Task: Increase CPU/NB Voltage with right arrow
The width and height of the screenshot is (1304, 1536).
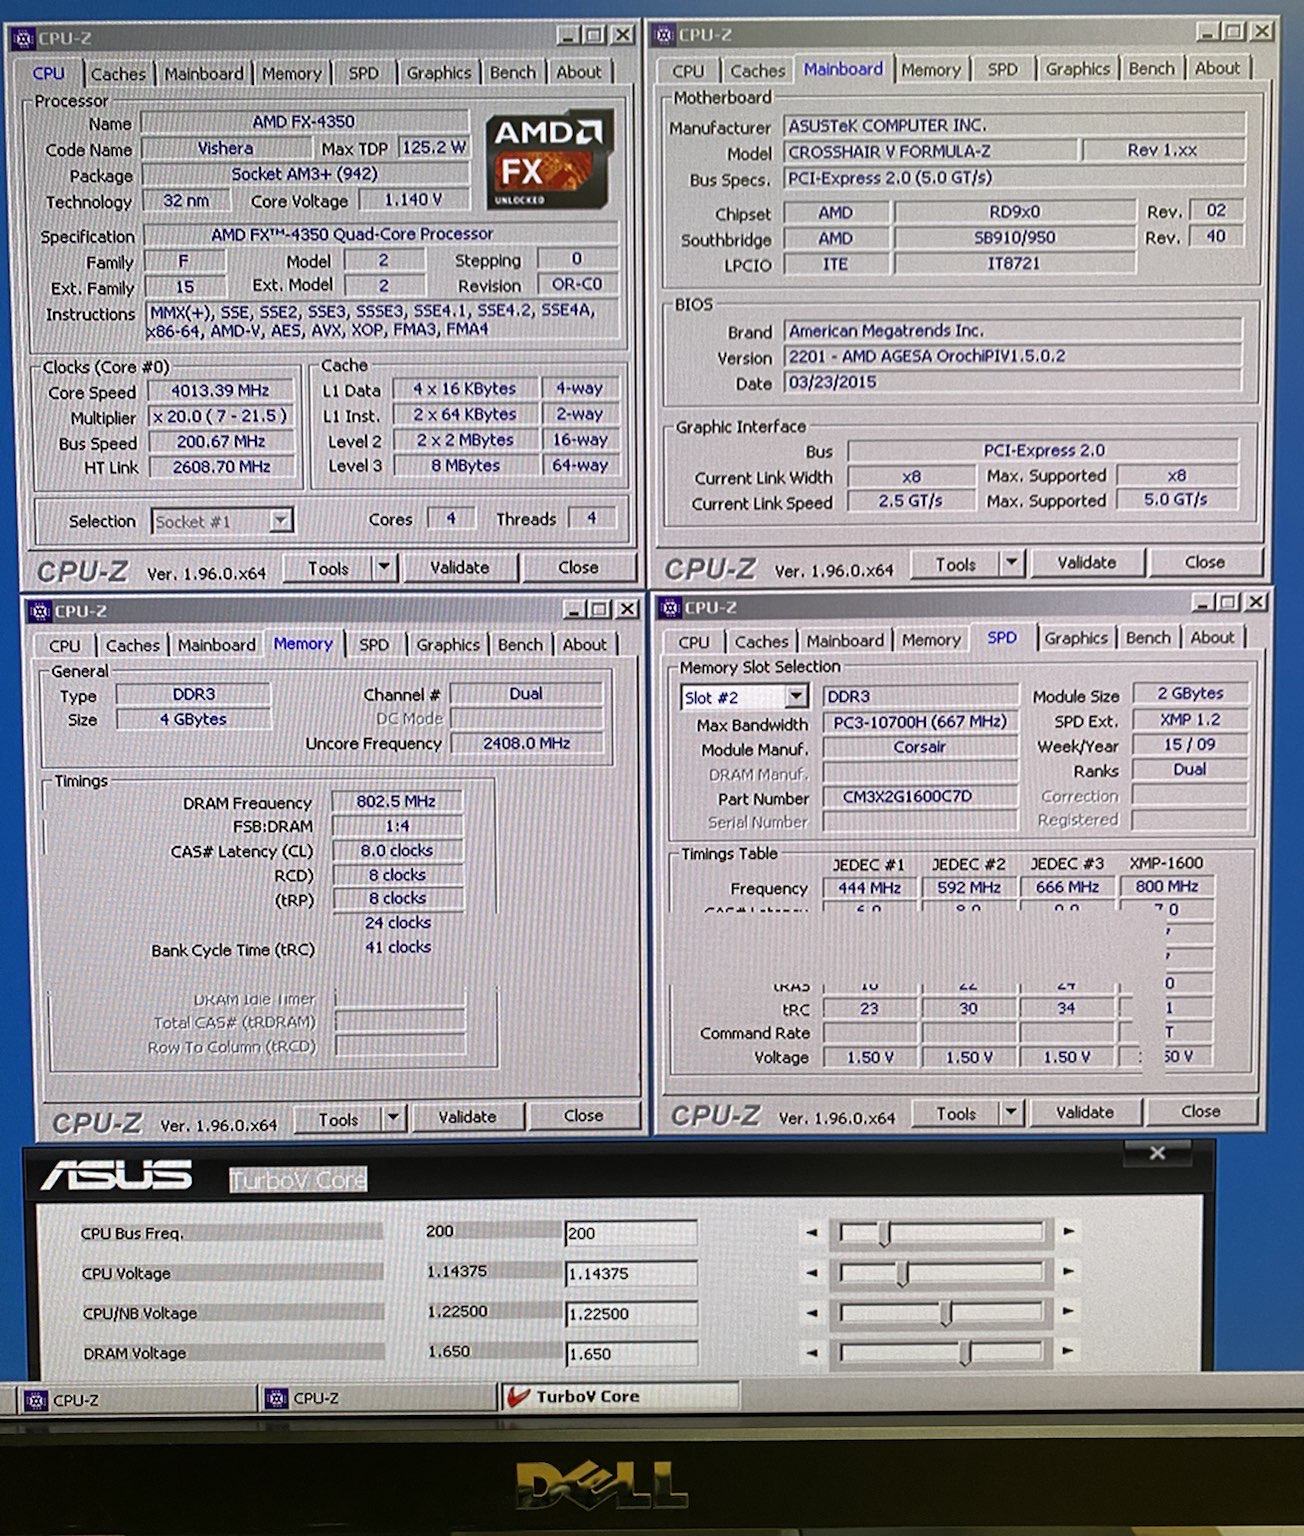Action: [1068, 1311]
